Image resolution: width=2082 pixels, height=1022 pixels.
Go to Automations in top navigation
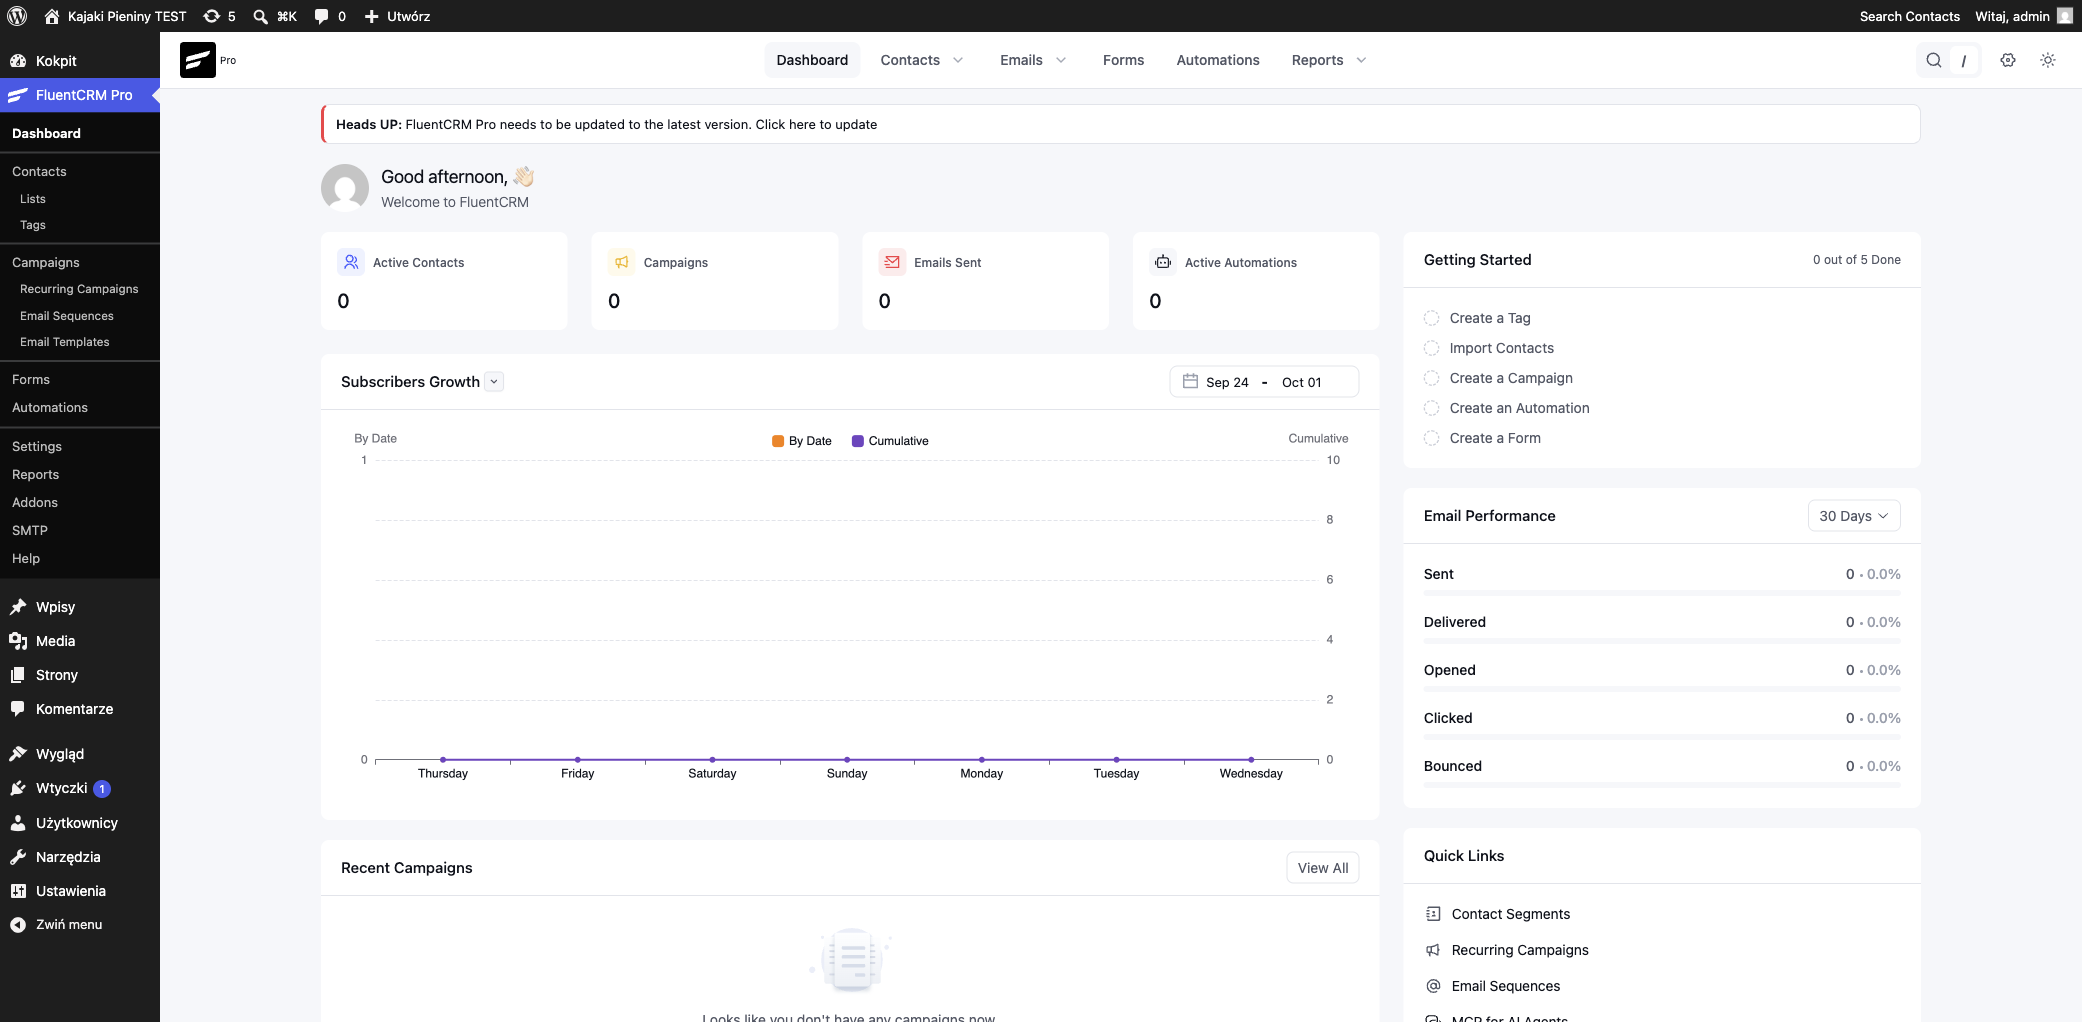[x=1218, y=60]
